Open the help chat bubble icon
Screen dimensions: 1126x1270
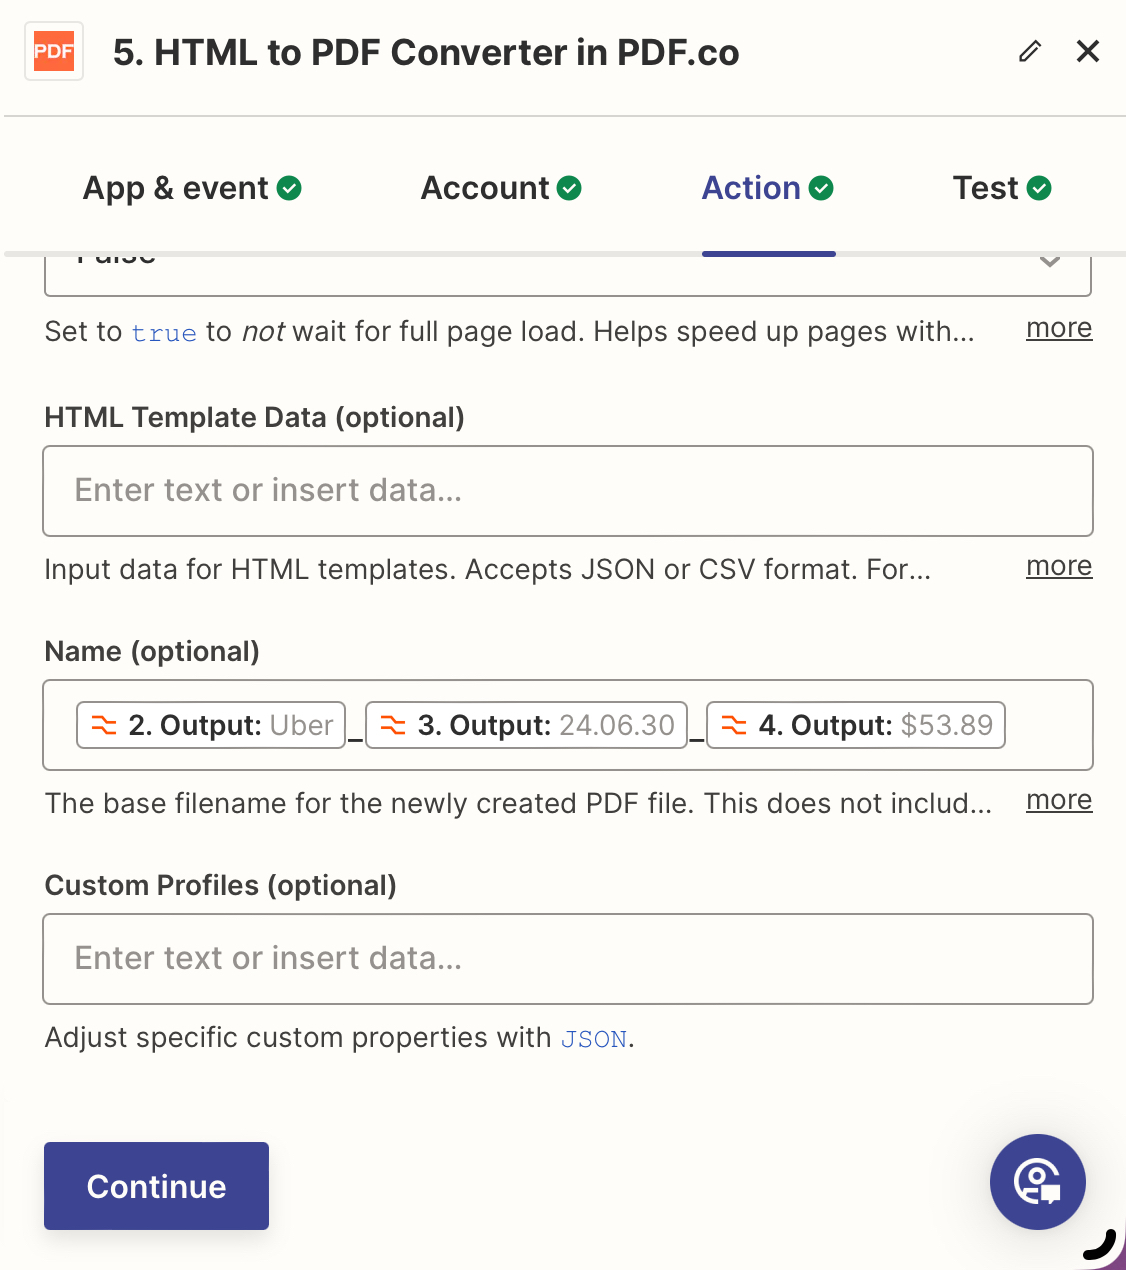[x=1037, y=1182]
